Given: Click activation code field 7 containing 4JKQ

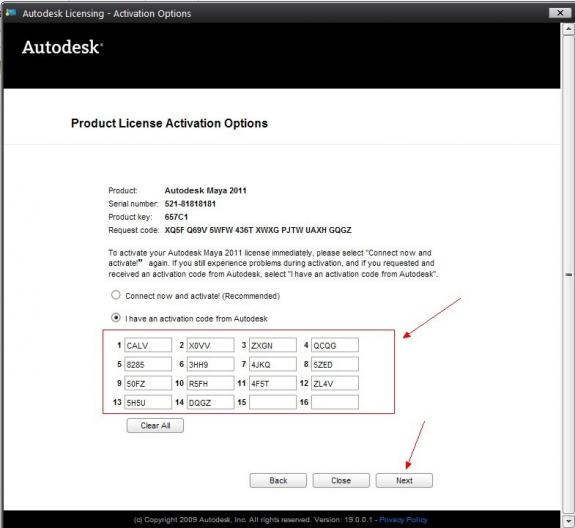Looking at the screenshot, I should point(272,364).
